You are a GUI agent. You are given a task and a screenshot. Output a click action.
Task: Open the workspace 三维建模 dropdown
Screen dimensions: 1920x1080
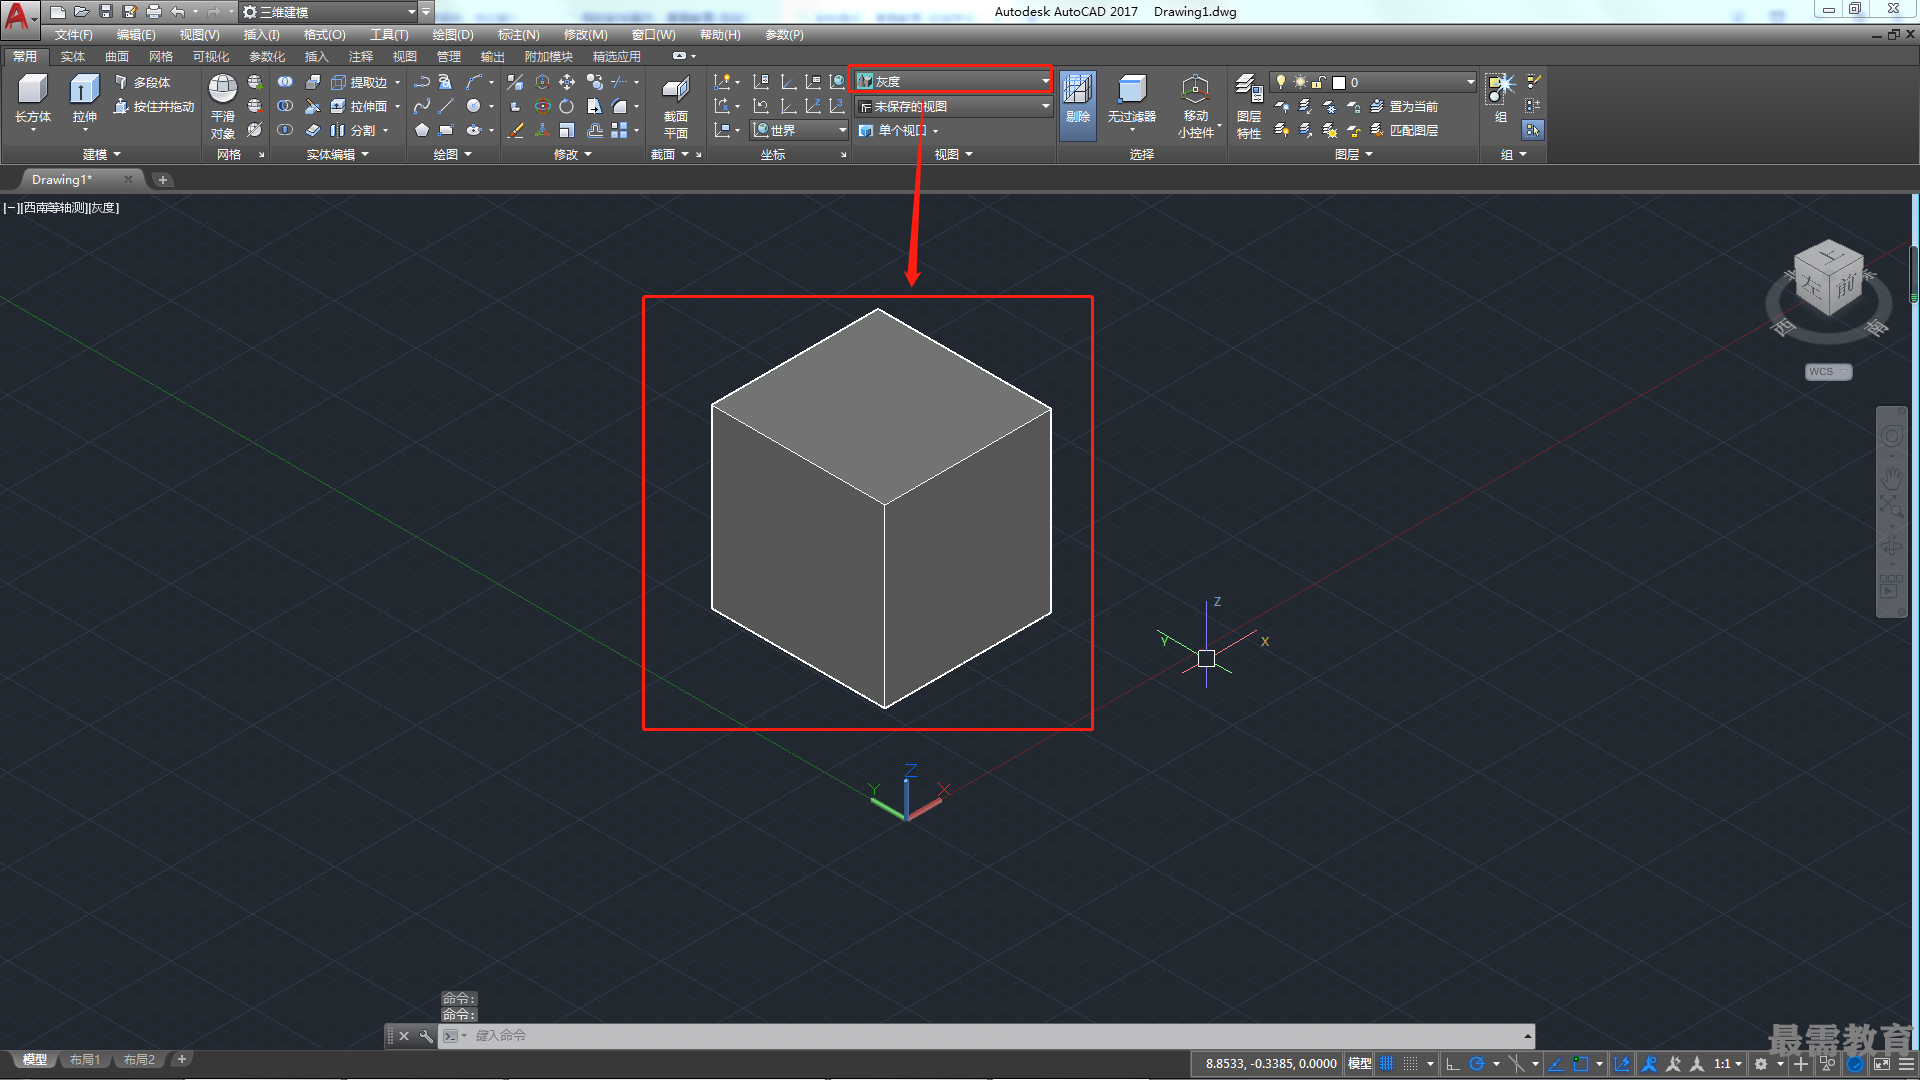329,12
